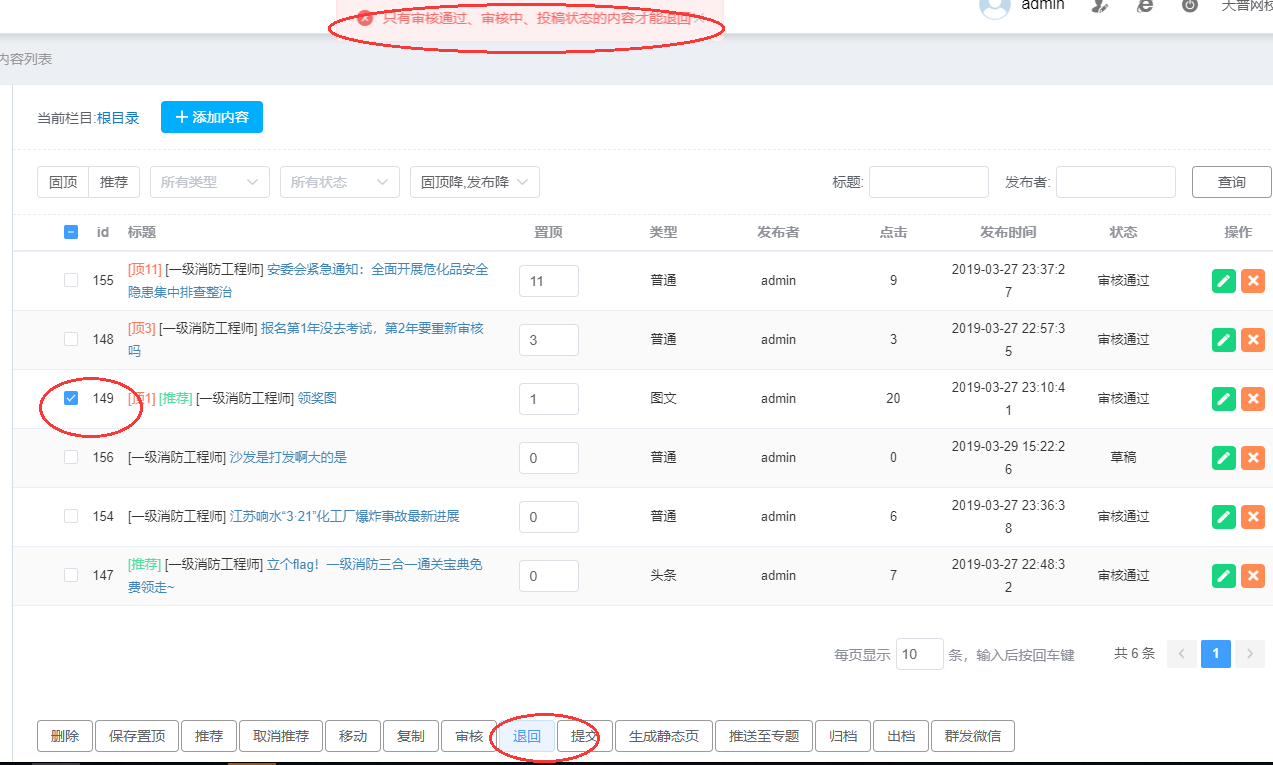Open the 沙发是打发啊大的是 article link
This screenshot has height=765, width=1273.
coord(288,457)
